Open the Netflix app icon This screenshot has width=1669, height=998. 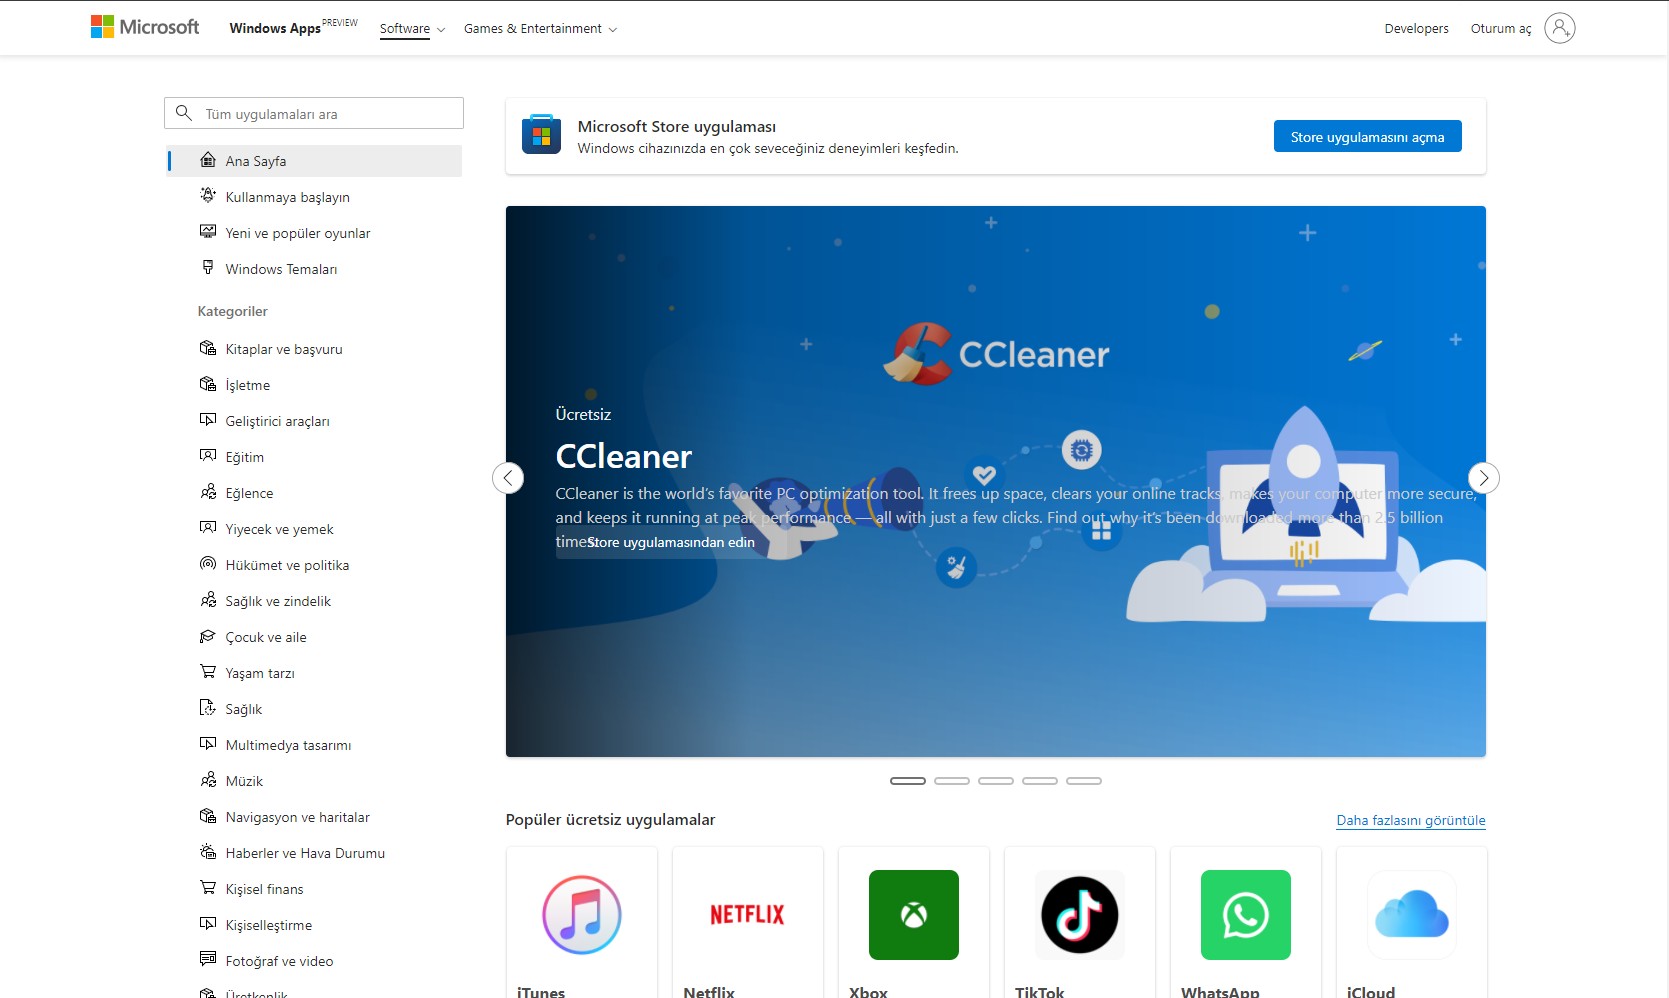coord(748,915)
